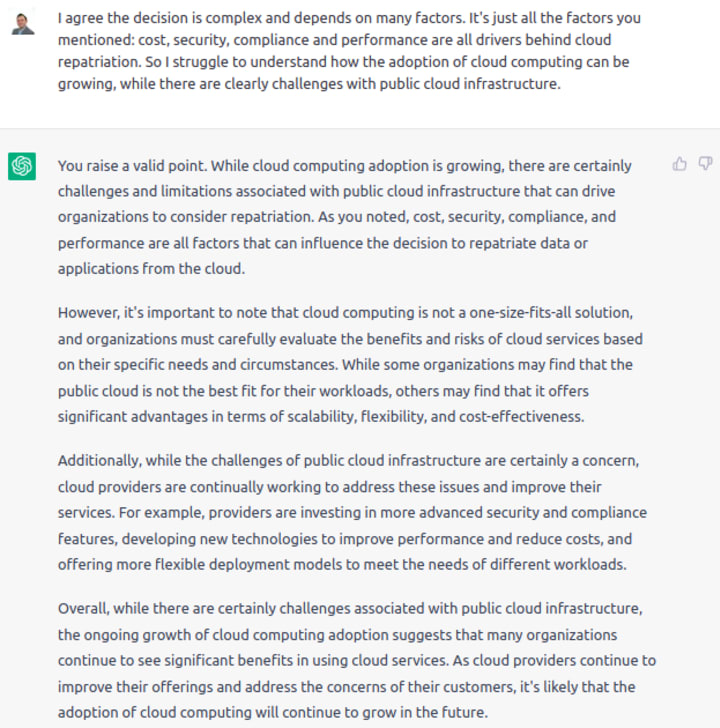Click the paragraph beginning 'However, it's important to note'
Viewport: 720px width, 728px height.
click(x=350, y=364)
